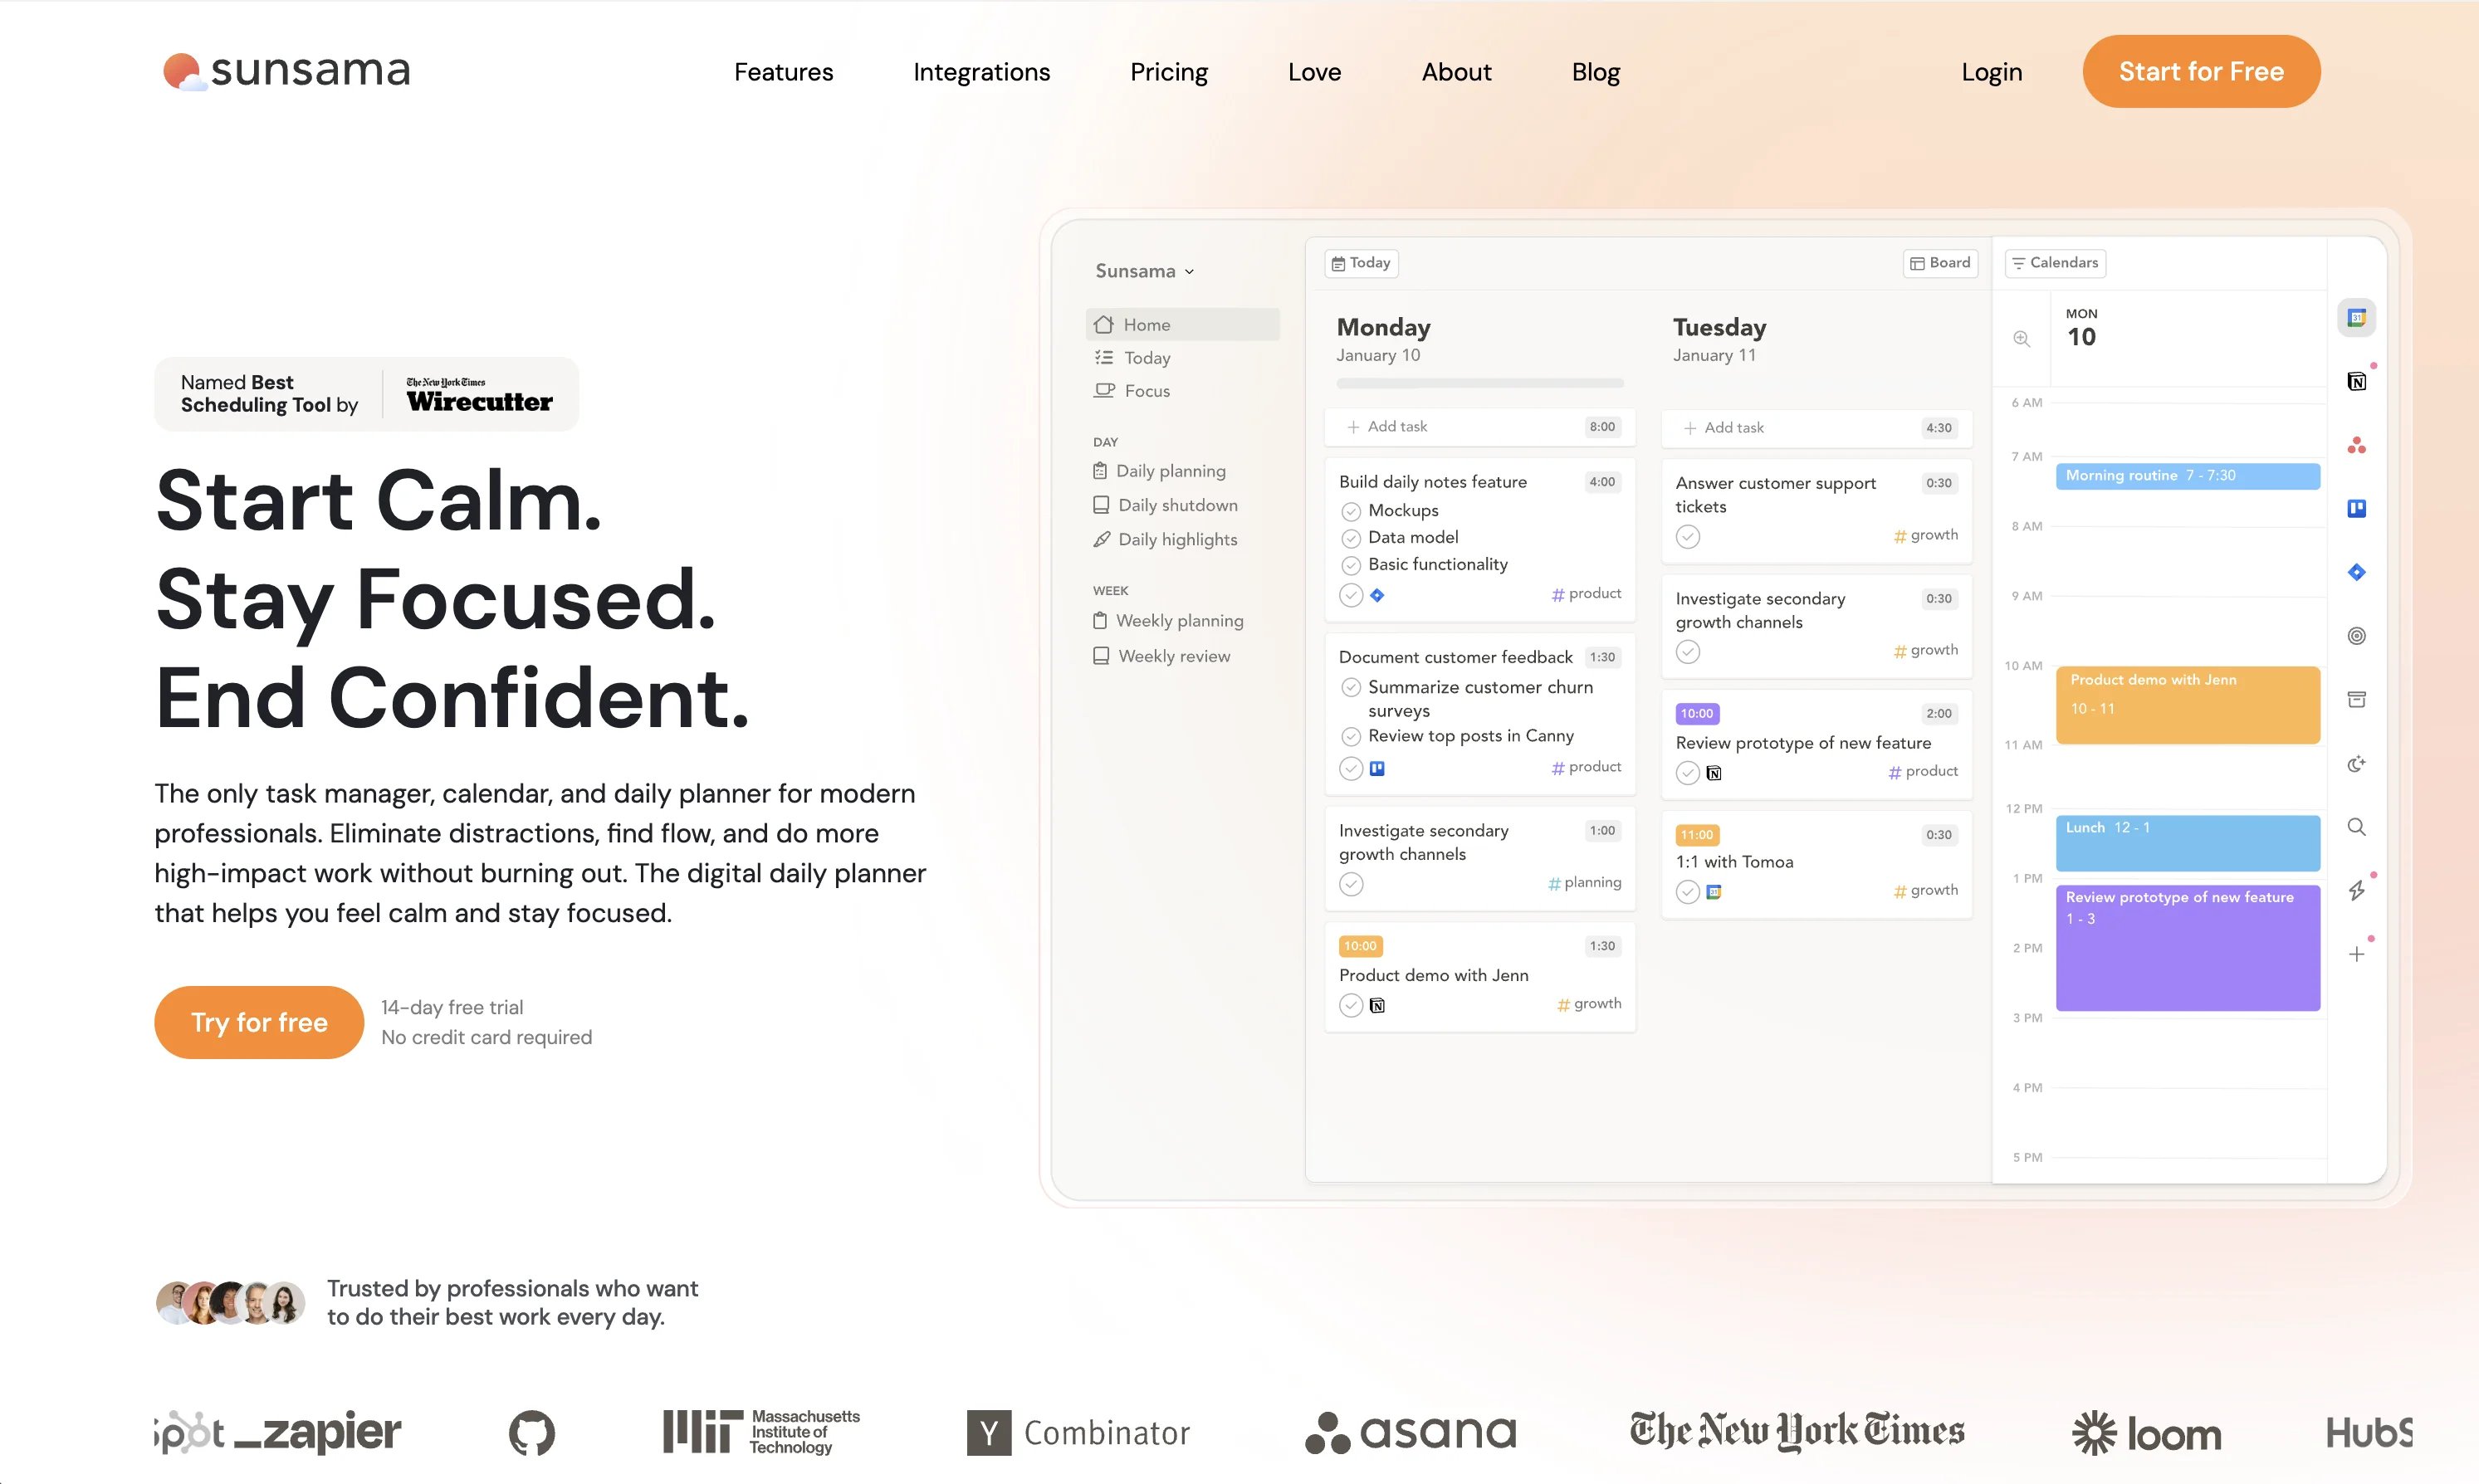Image resolution: width=2479 pixels, height=1484 pixels.
Task: Click the lightning bolt icon in right rail
Action: click(2356, 890)
